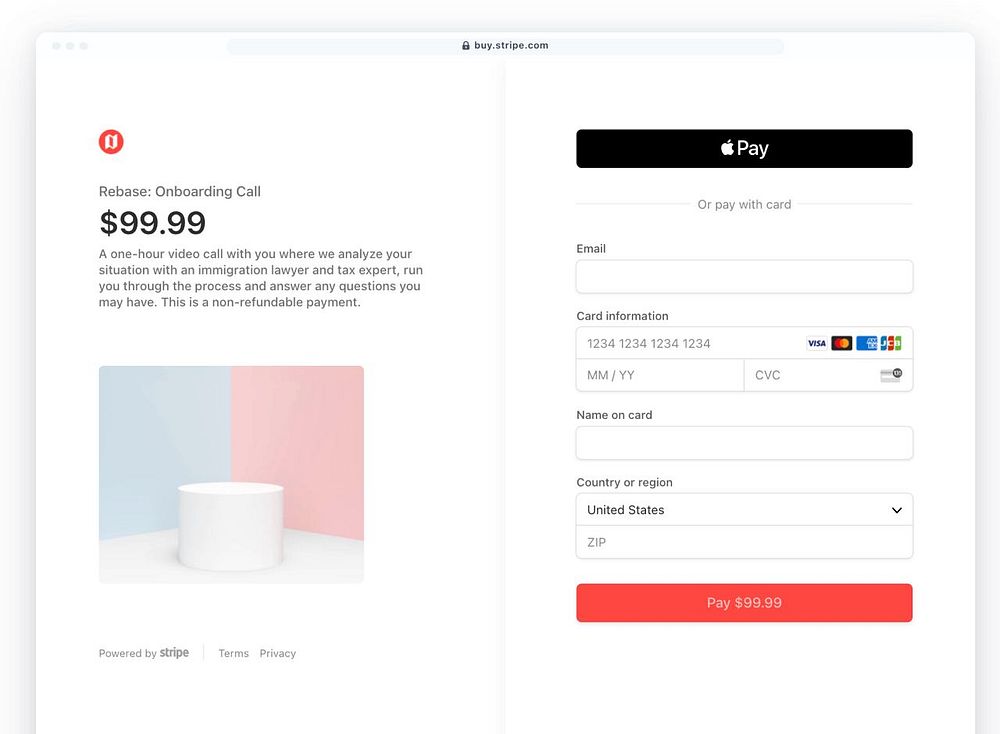Click the CVC card hint icon

pos(890,375)
